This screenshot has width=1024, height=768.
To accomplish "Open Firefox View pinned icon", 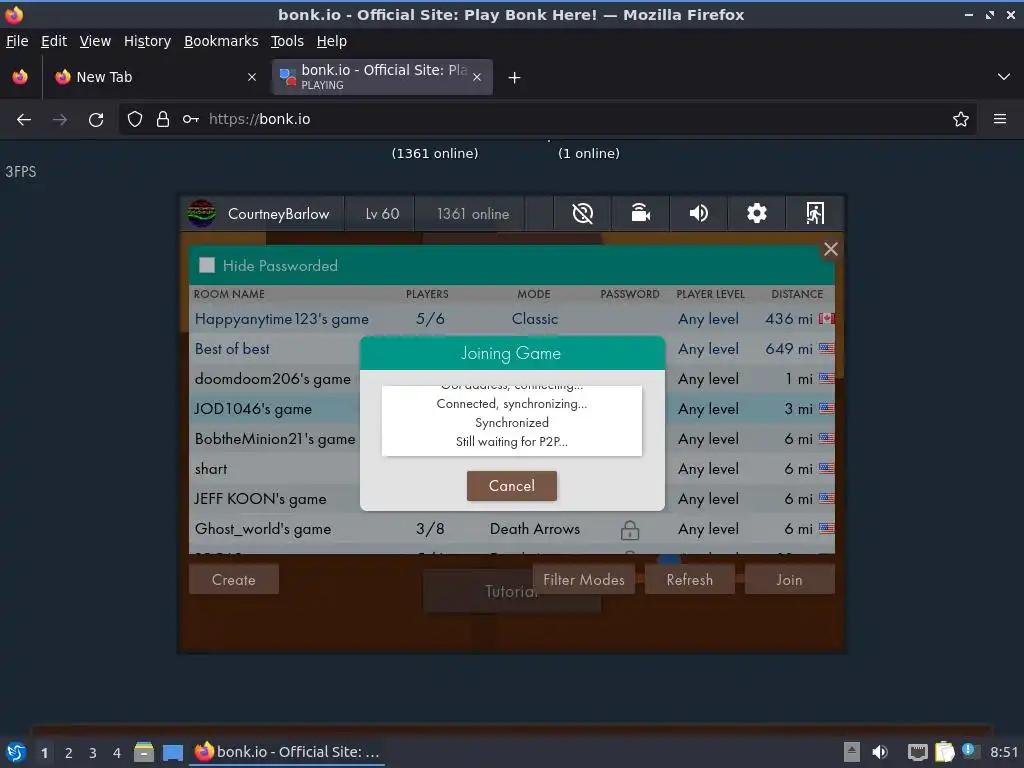I will (20, 77).
